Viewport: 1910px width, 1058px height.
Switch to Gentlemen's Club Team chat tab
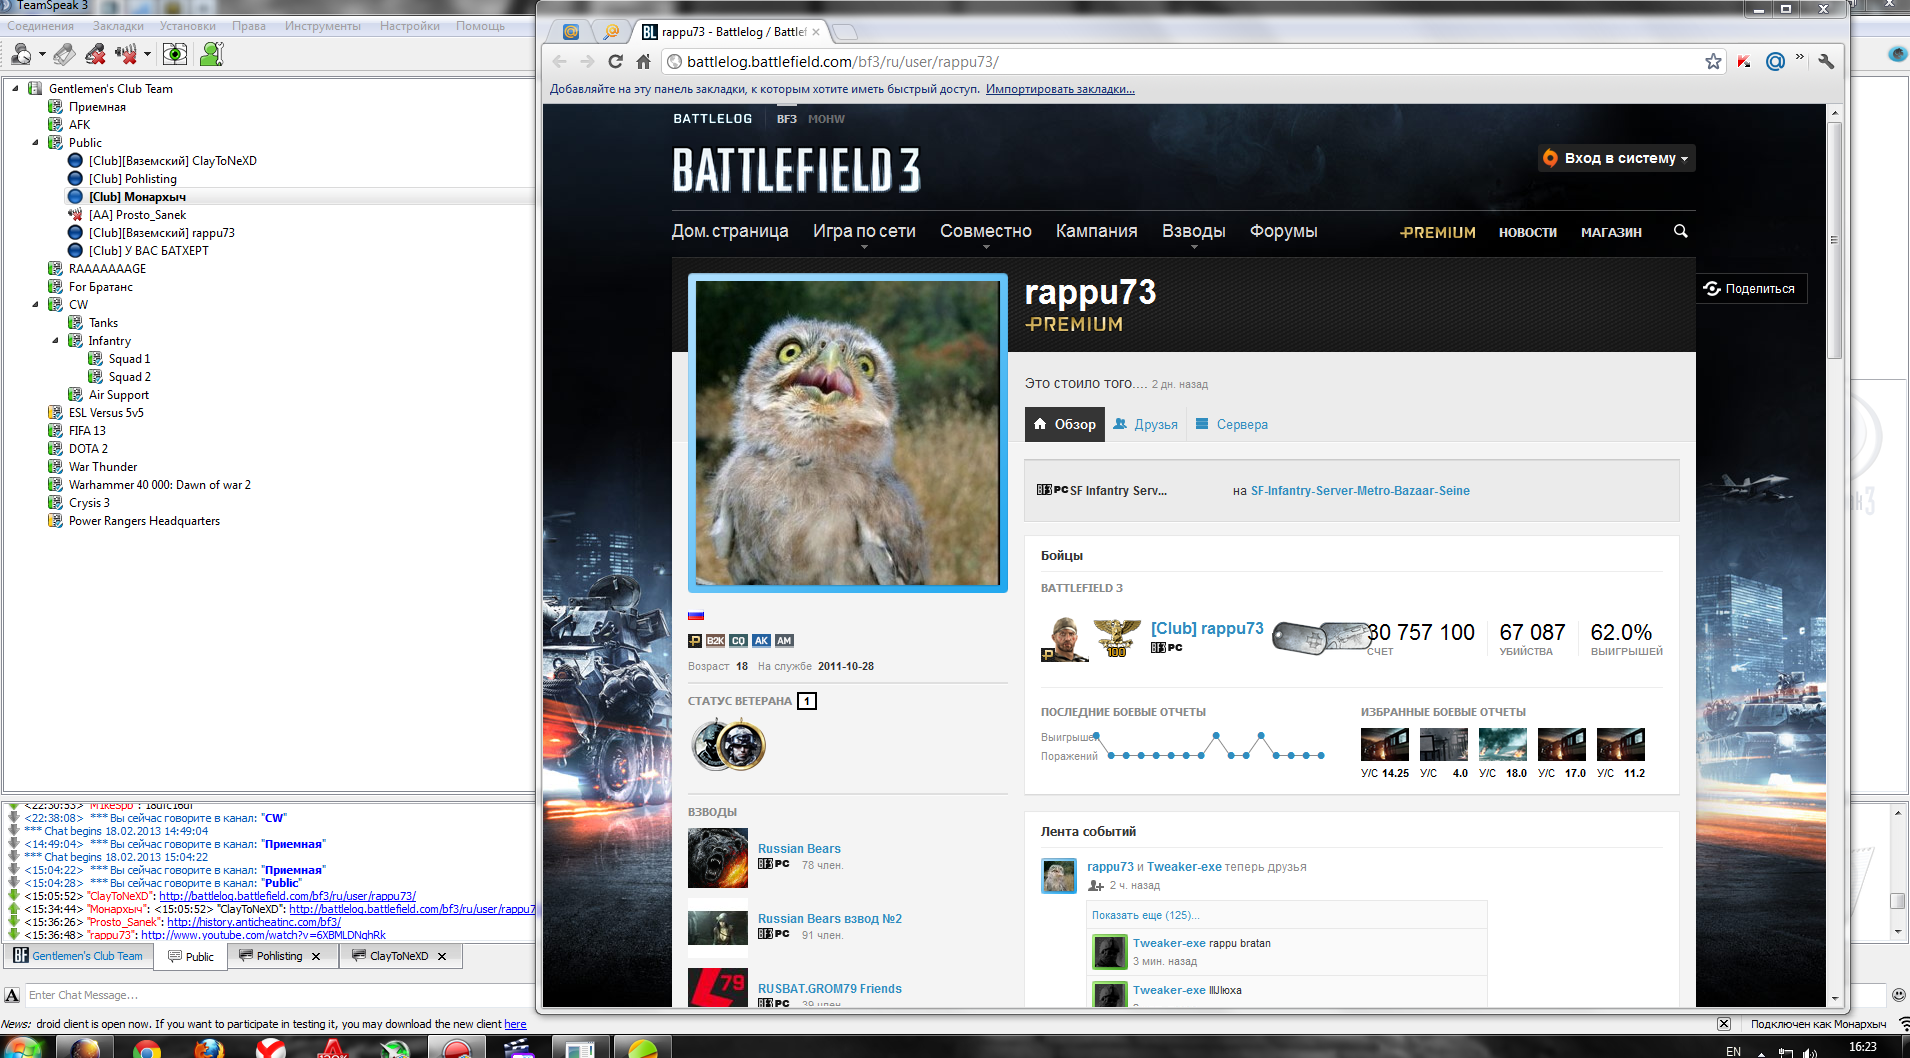point(78,956)
